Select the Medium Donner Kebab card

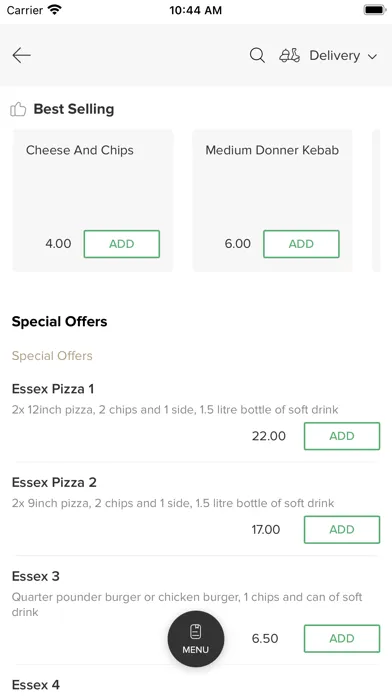[272, 201]
